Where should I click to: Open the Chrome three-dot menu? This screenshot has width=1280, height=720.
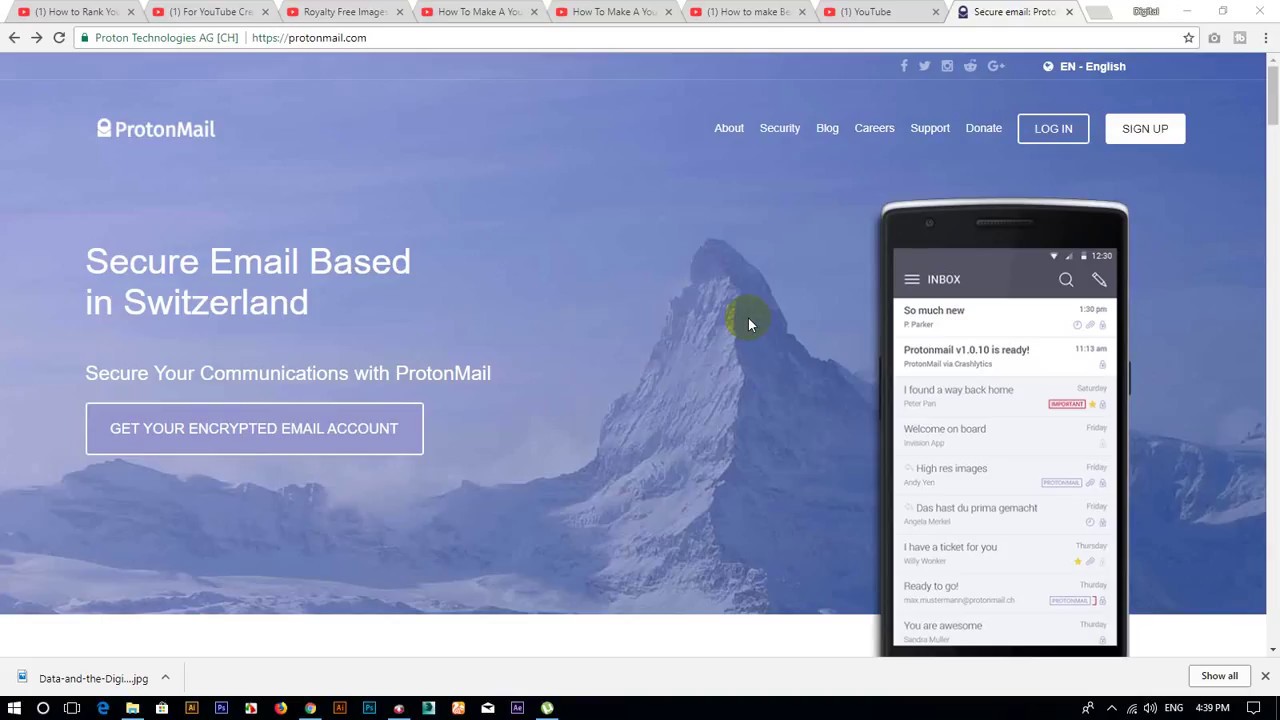pos(1266,38)
